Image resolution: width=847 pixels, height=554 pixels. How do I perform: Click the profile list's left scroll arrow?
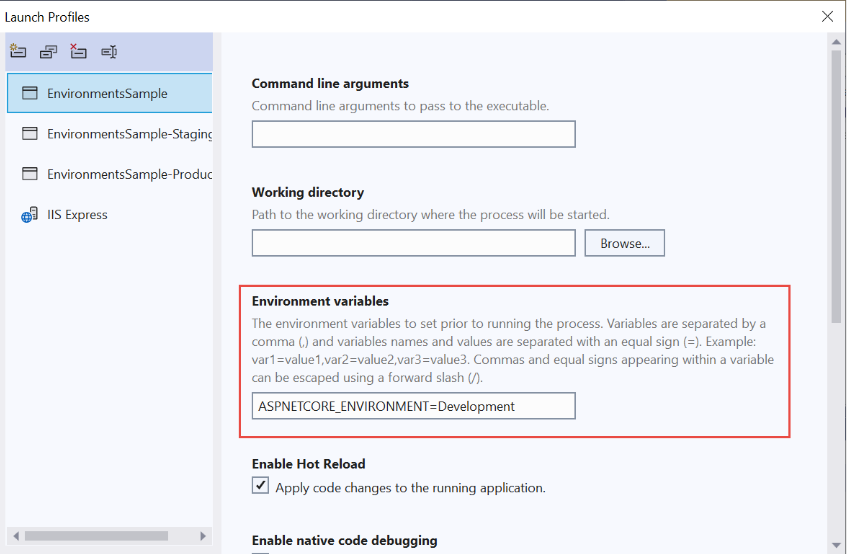[x=16, y=536]
